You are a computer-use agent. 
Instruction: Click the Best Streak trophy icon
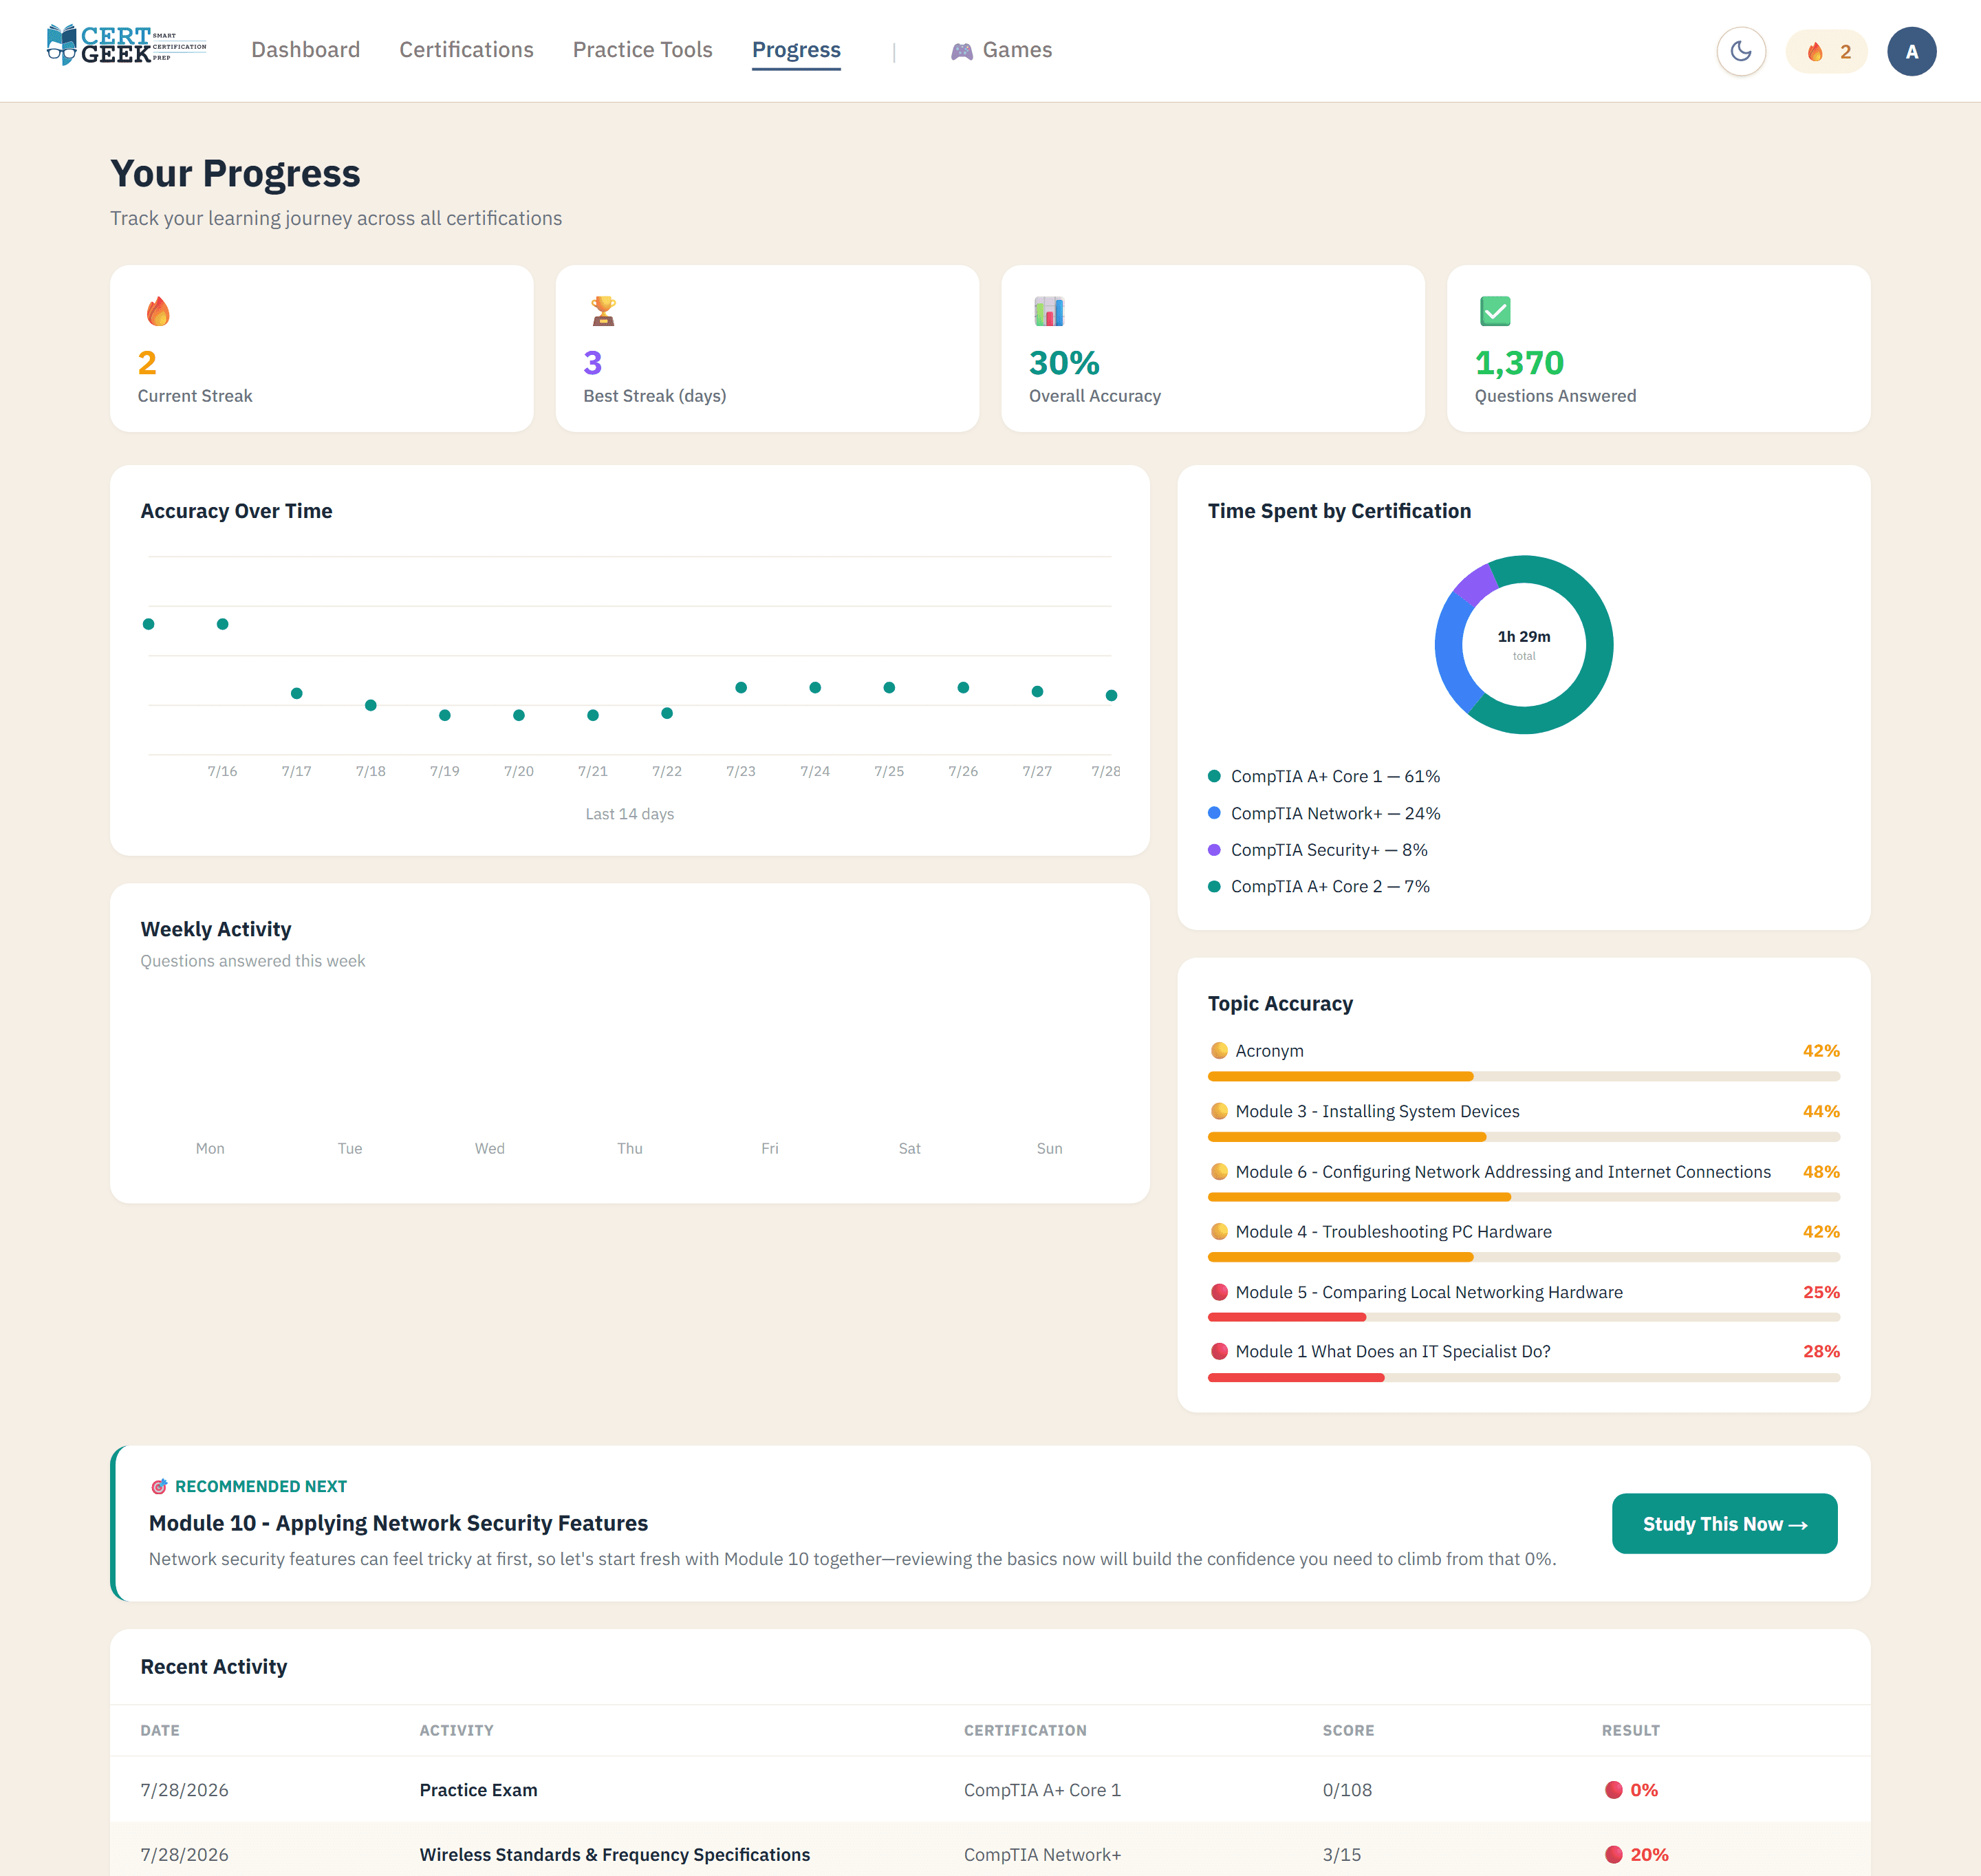[x=603, y=312]
